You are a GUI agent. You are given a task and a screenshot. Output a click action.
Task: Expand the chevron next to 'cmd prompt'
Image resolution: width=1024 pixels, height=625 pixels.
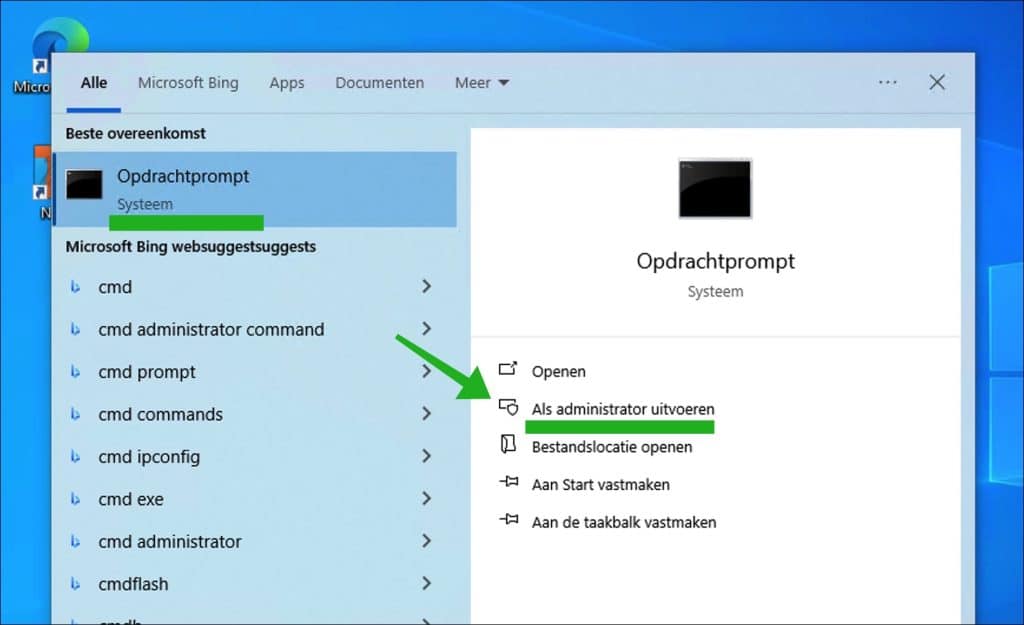pos(426,371)
